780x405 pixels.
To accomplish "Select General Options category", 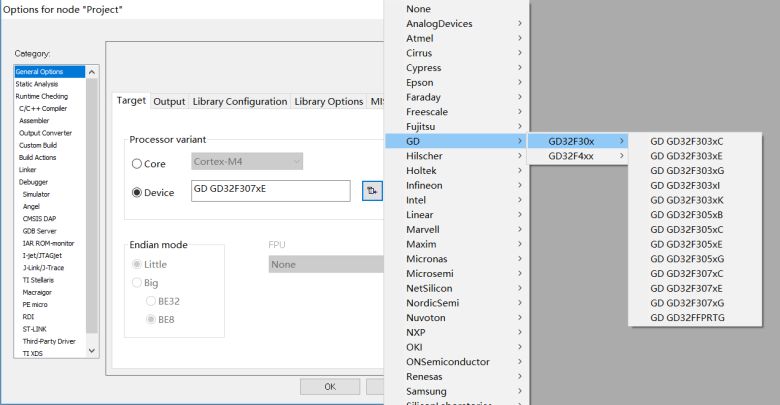I will (49, 72).
